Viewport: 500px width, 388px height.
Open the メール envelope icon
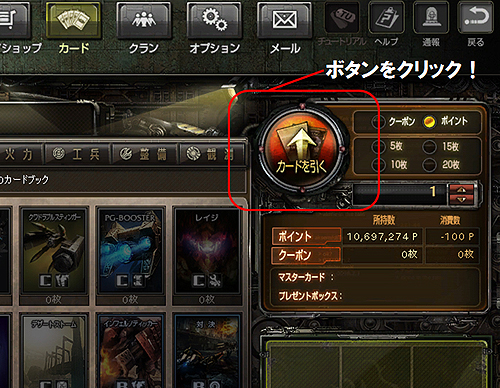(284, 19)
